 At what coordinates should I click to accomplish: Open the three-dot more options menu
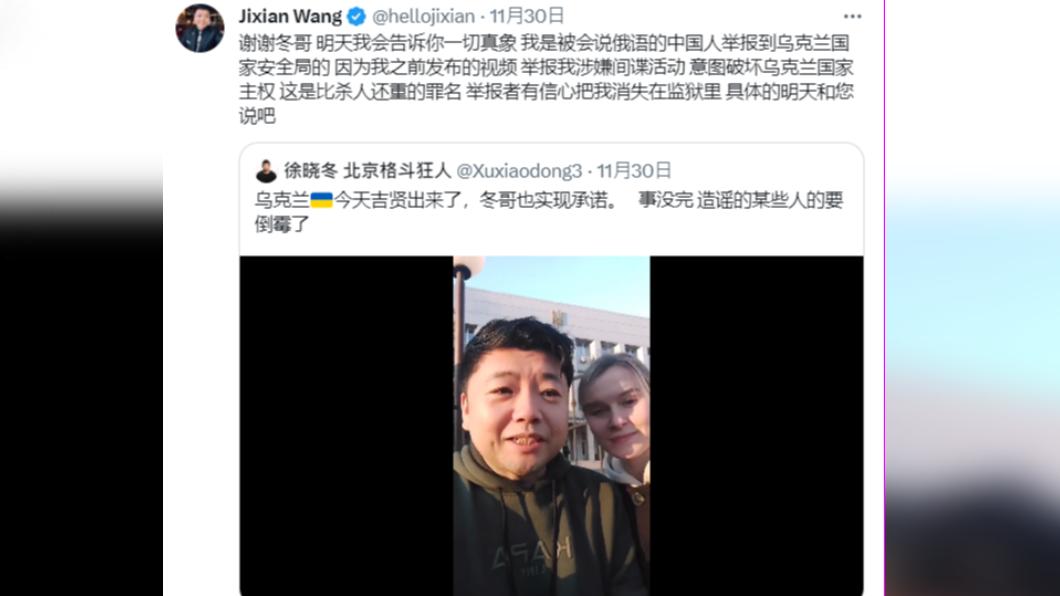(852, 16)
